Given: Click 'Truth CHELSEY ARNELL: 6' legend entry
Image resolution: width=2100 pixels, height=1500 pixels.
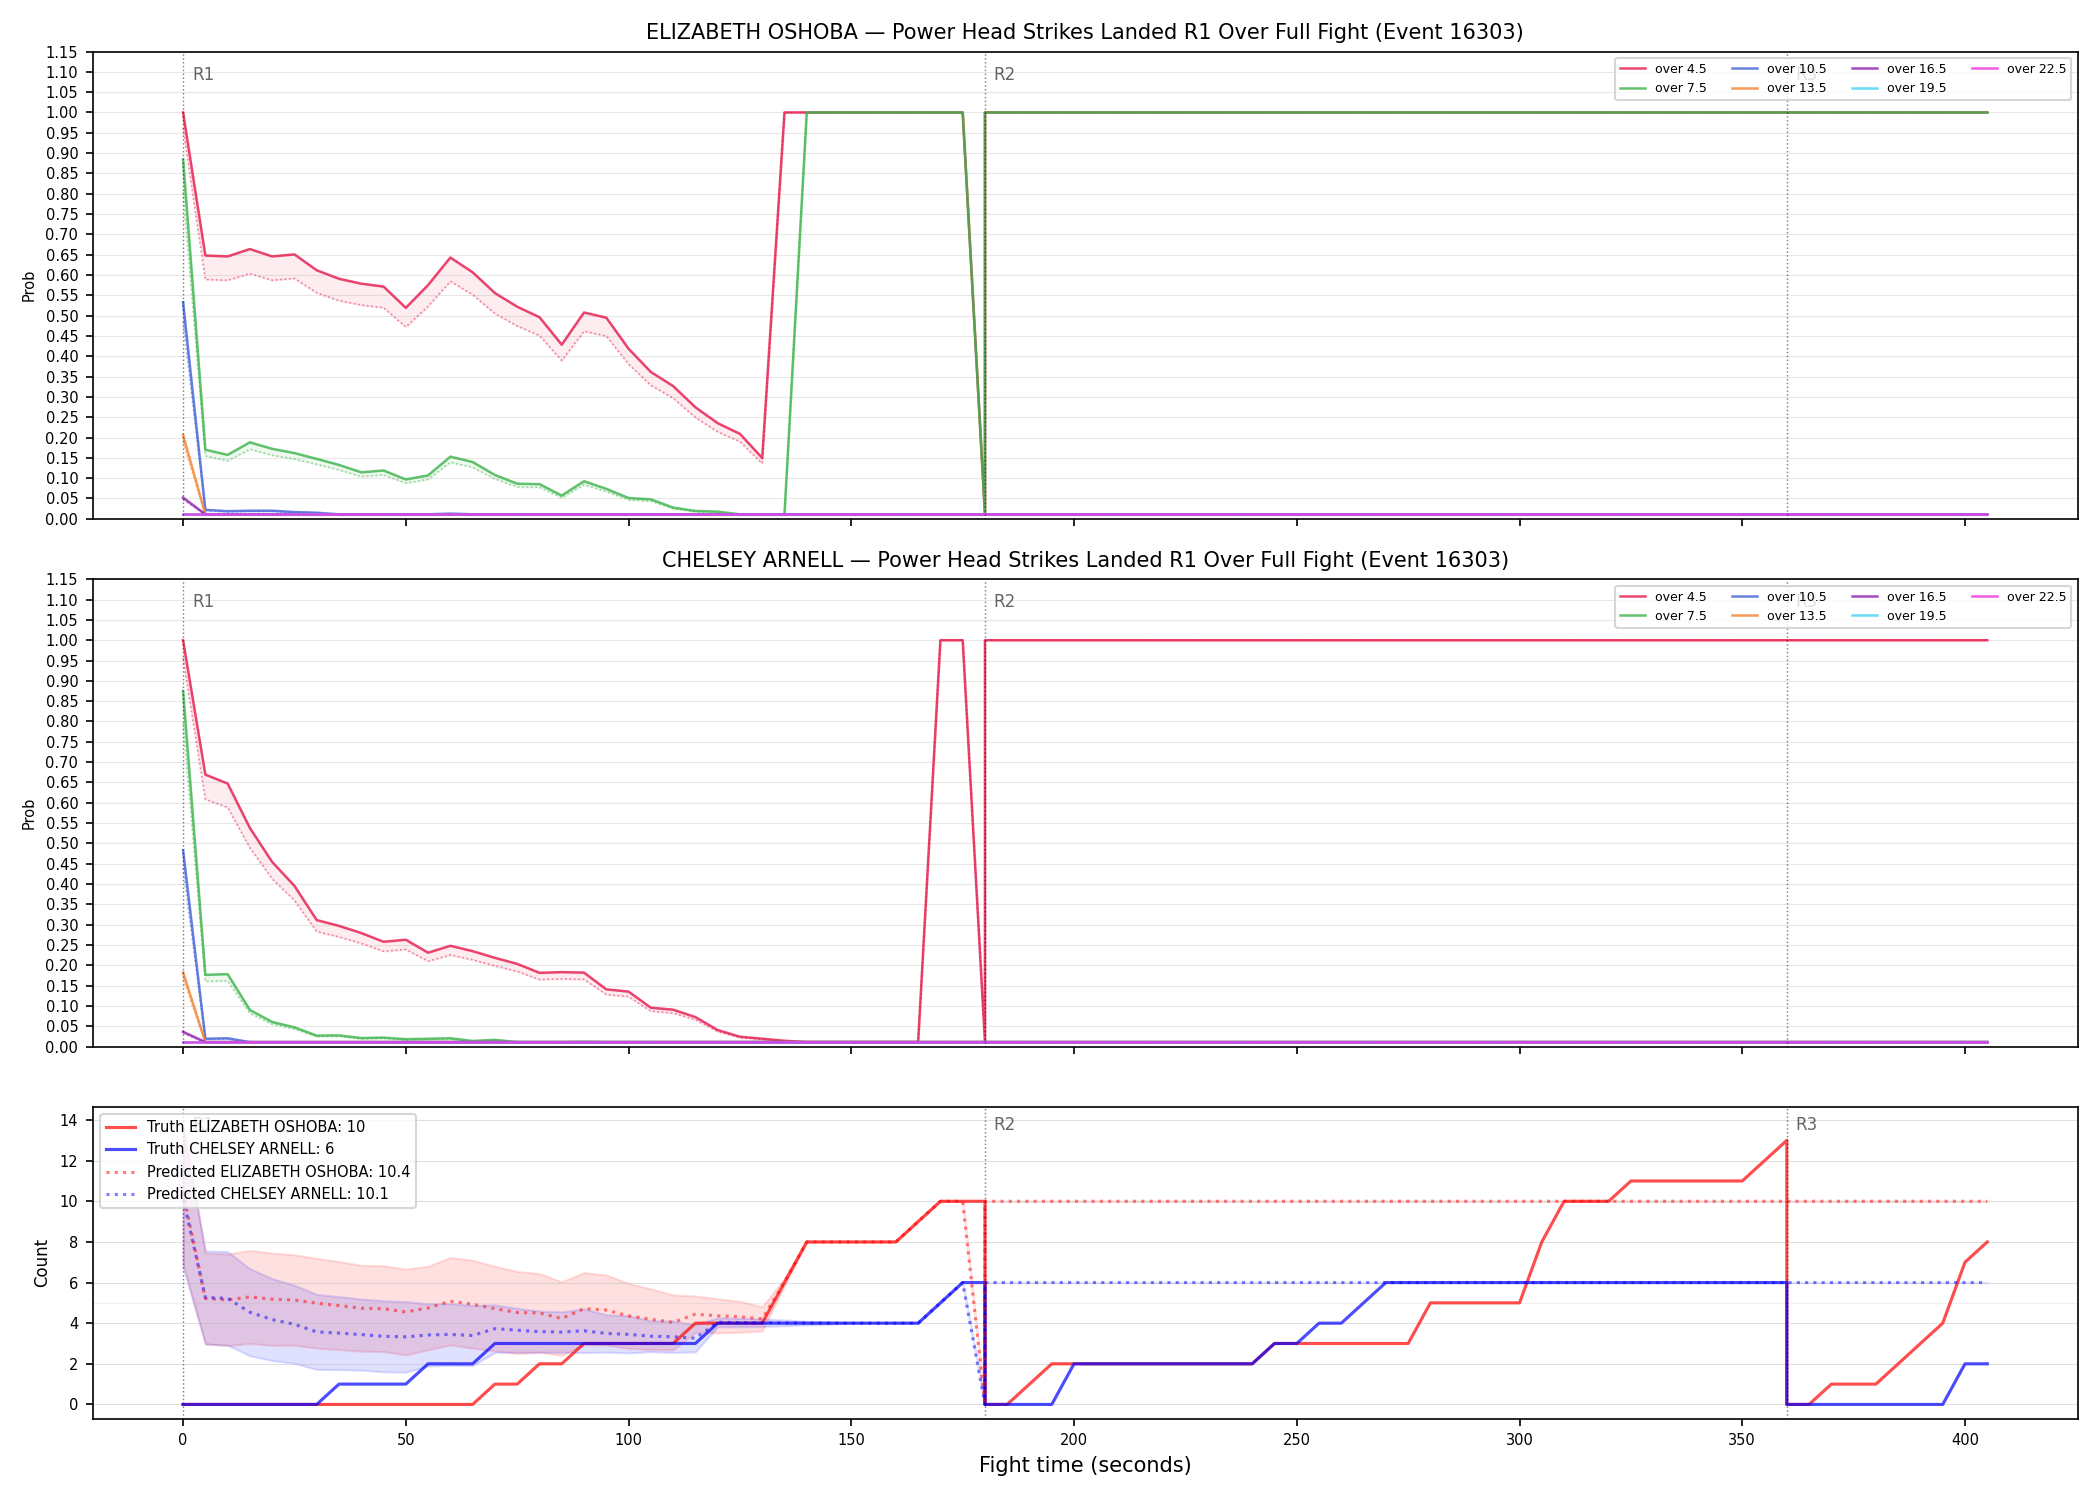Looking at the screenshot, I should [x=220, y=1149].
